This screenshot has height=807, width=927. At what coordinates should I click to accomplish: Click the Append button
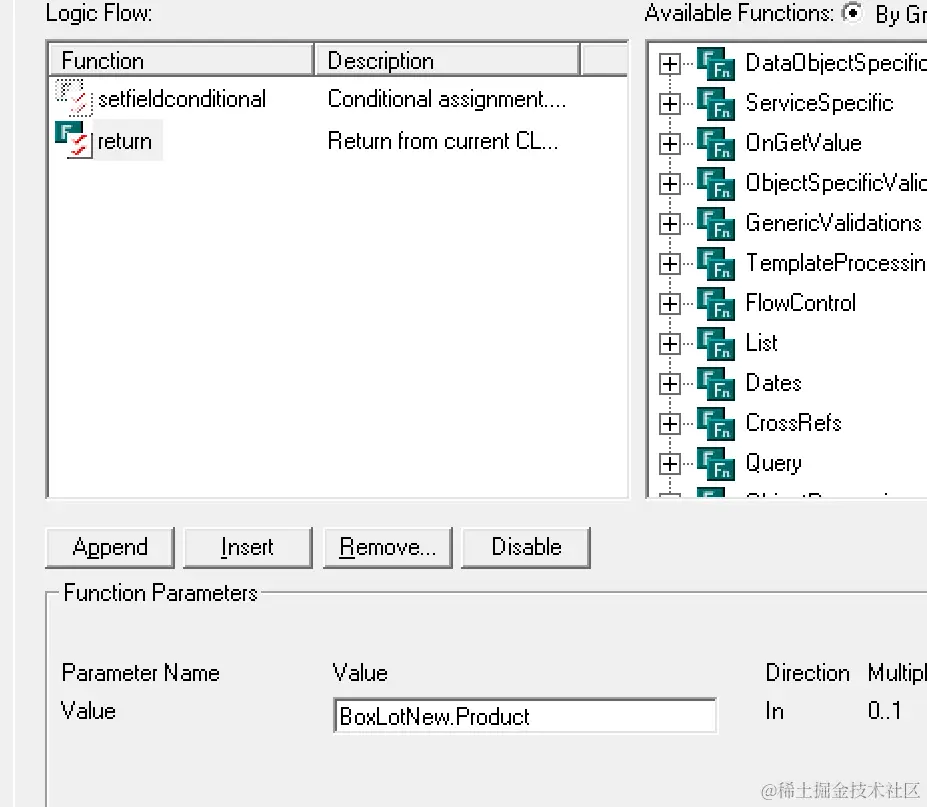tap(110, 547)
